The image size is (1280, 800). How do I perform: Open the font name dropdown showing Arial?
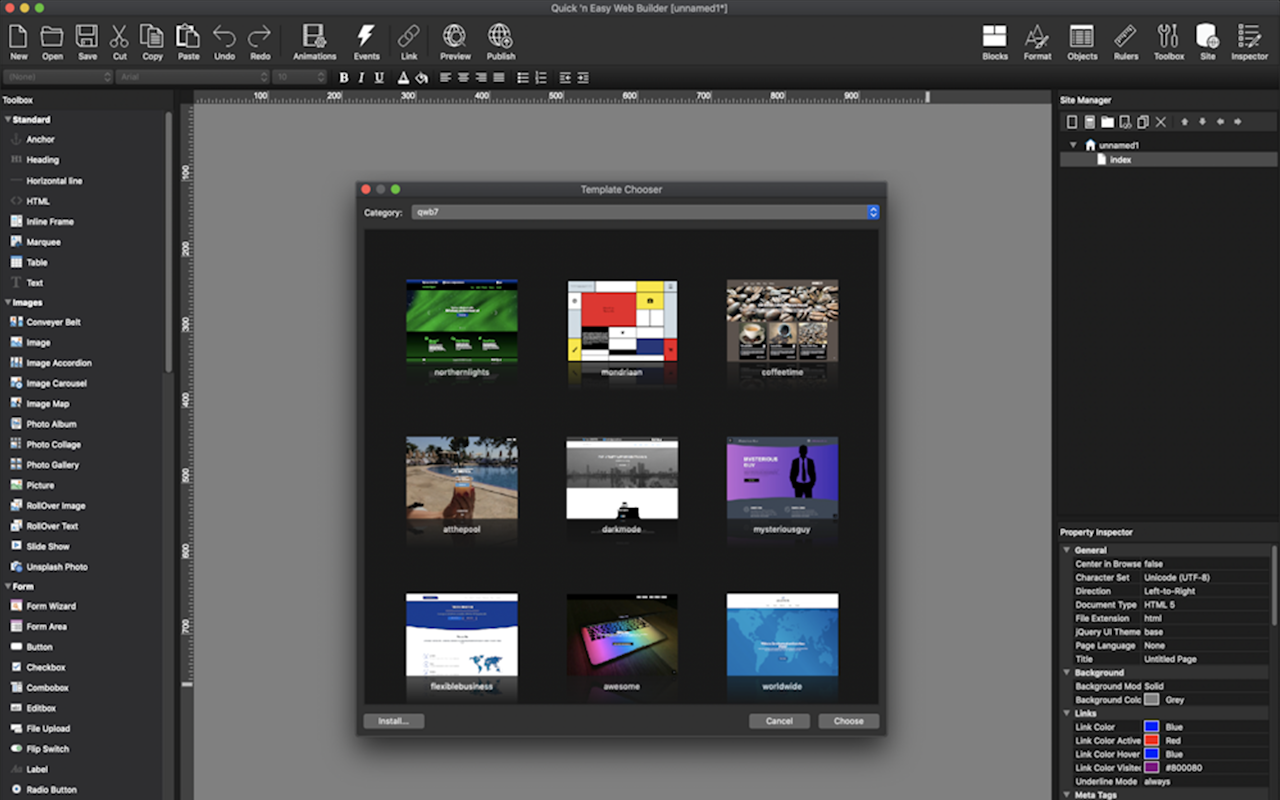[193, 77]
